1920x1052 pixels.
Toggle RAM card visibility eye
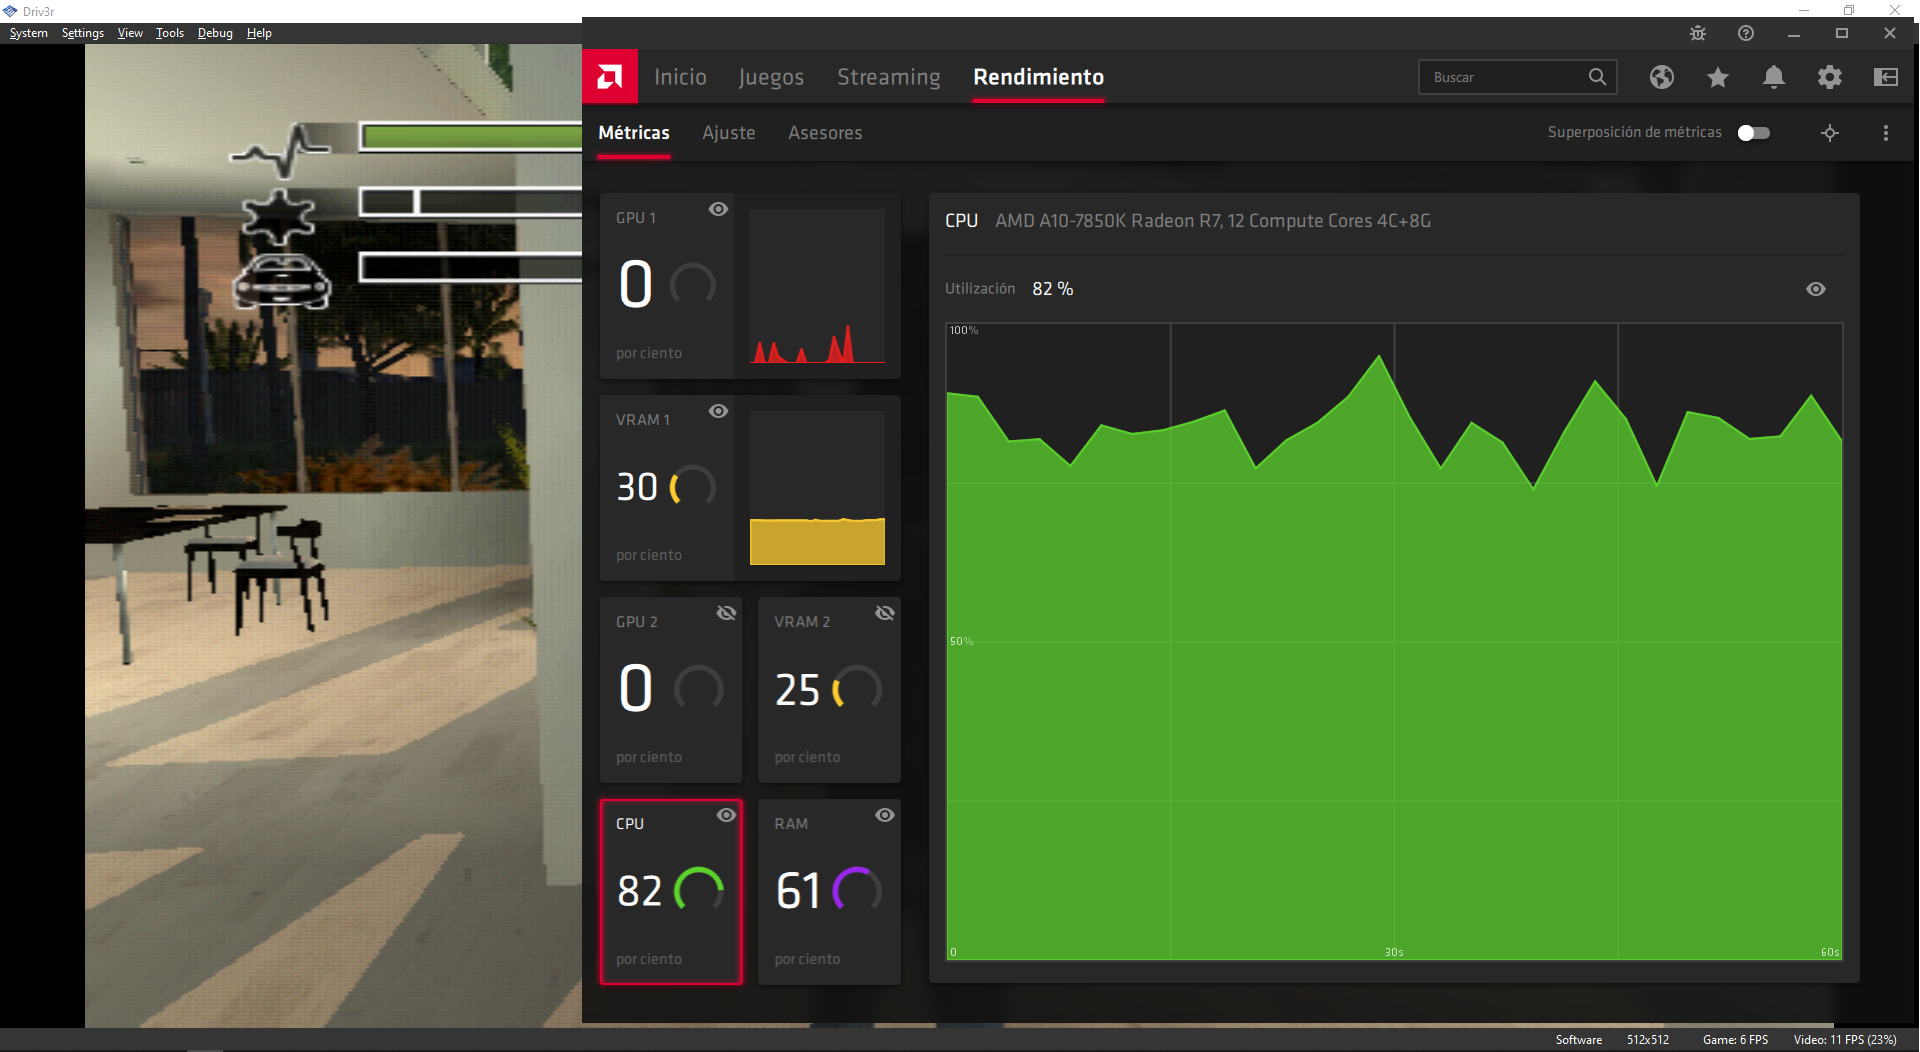(885, 815)
